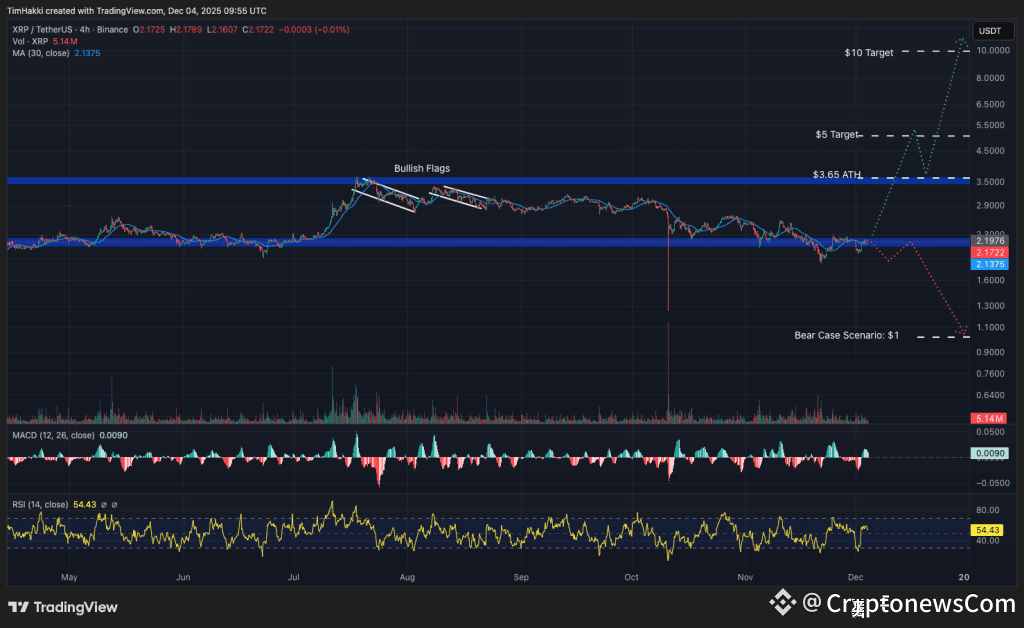
Task: Click the $10 Target label on the chart
Action: coord(867,52)
